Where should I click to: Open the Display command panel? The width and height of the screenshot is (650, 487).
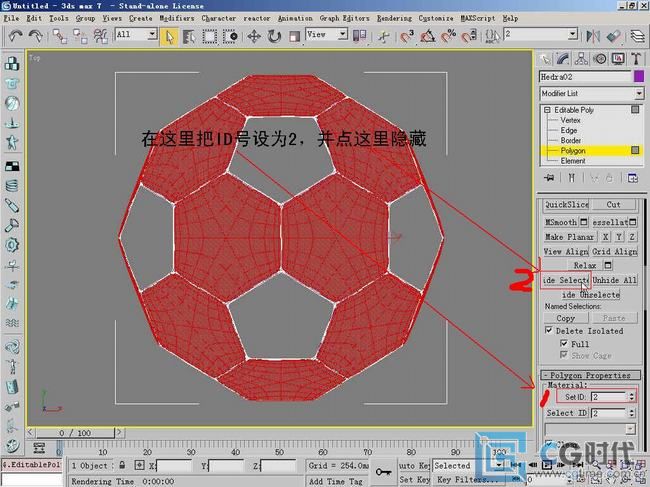coord(618,59)
